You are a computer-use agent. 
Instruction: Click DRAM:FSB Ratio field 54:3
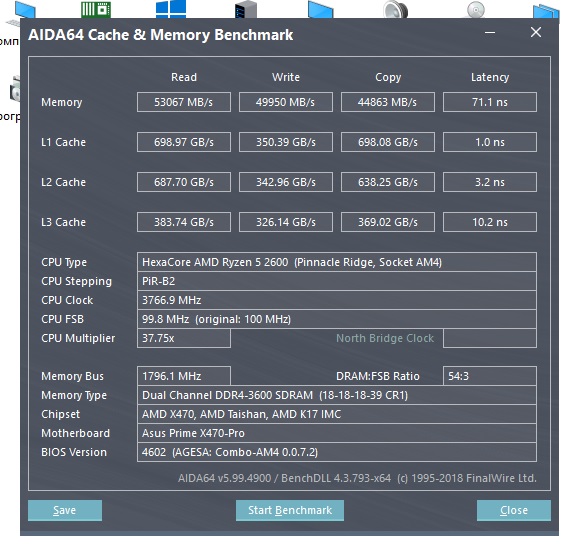(490, 376)
